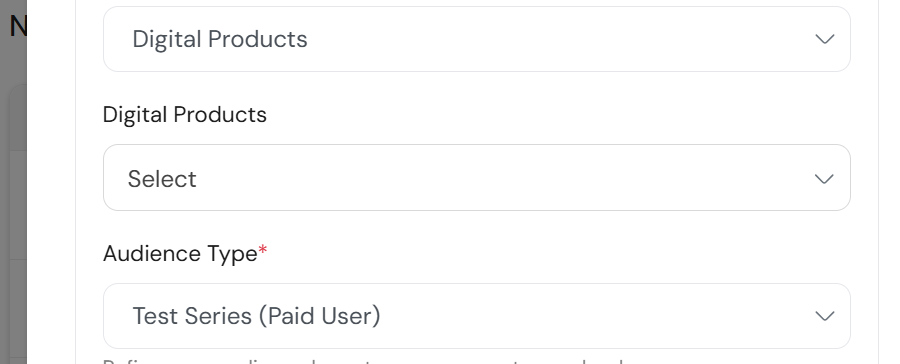Click the Audience Type label text
The height and width of the screenshot is (364, 900).
[x=180, y=253]
